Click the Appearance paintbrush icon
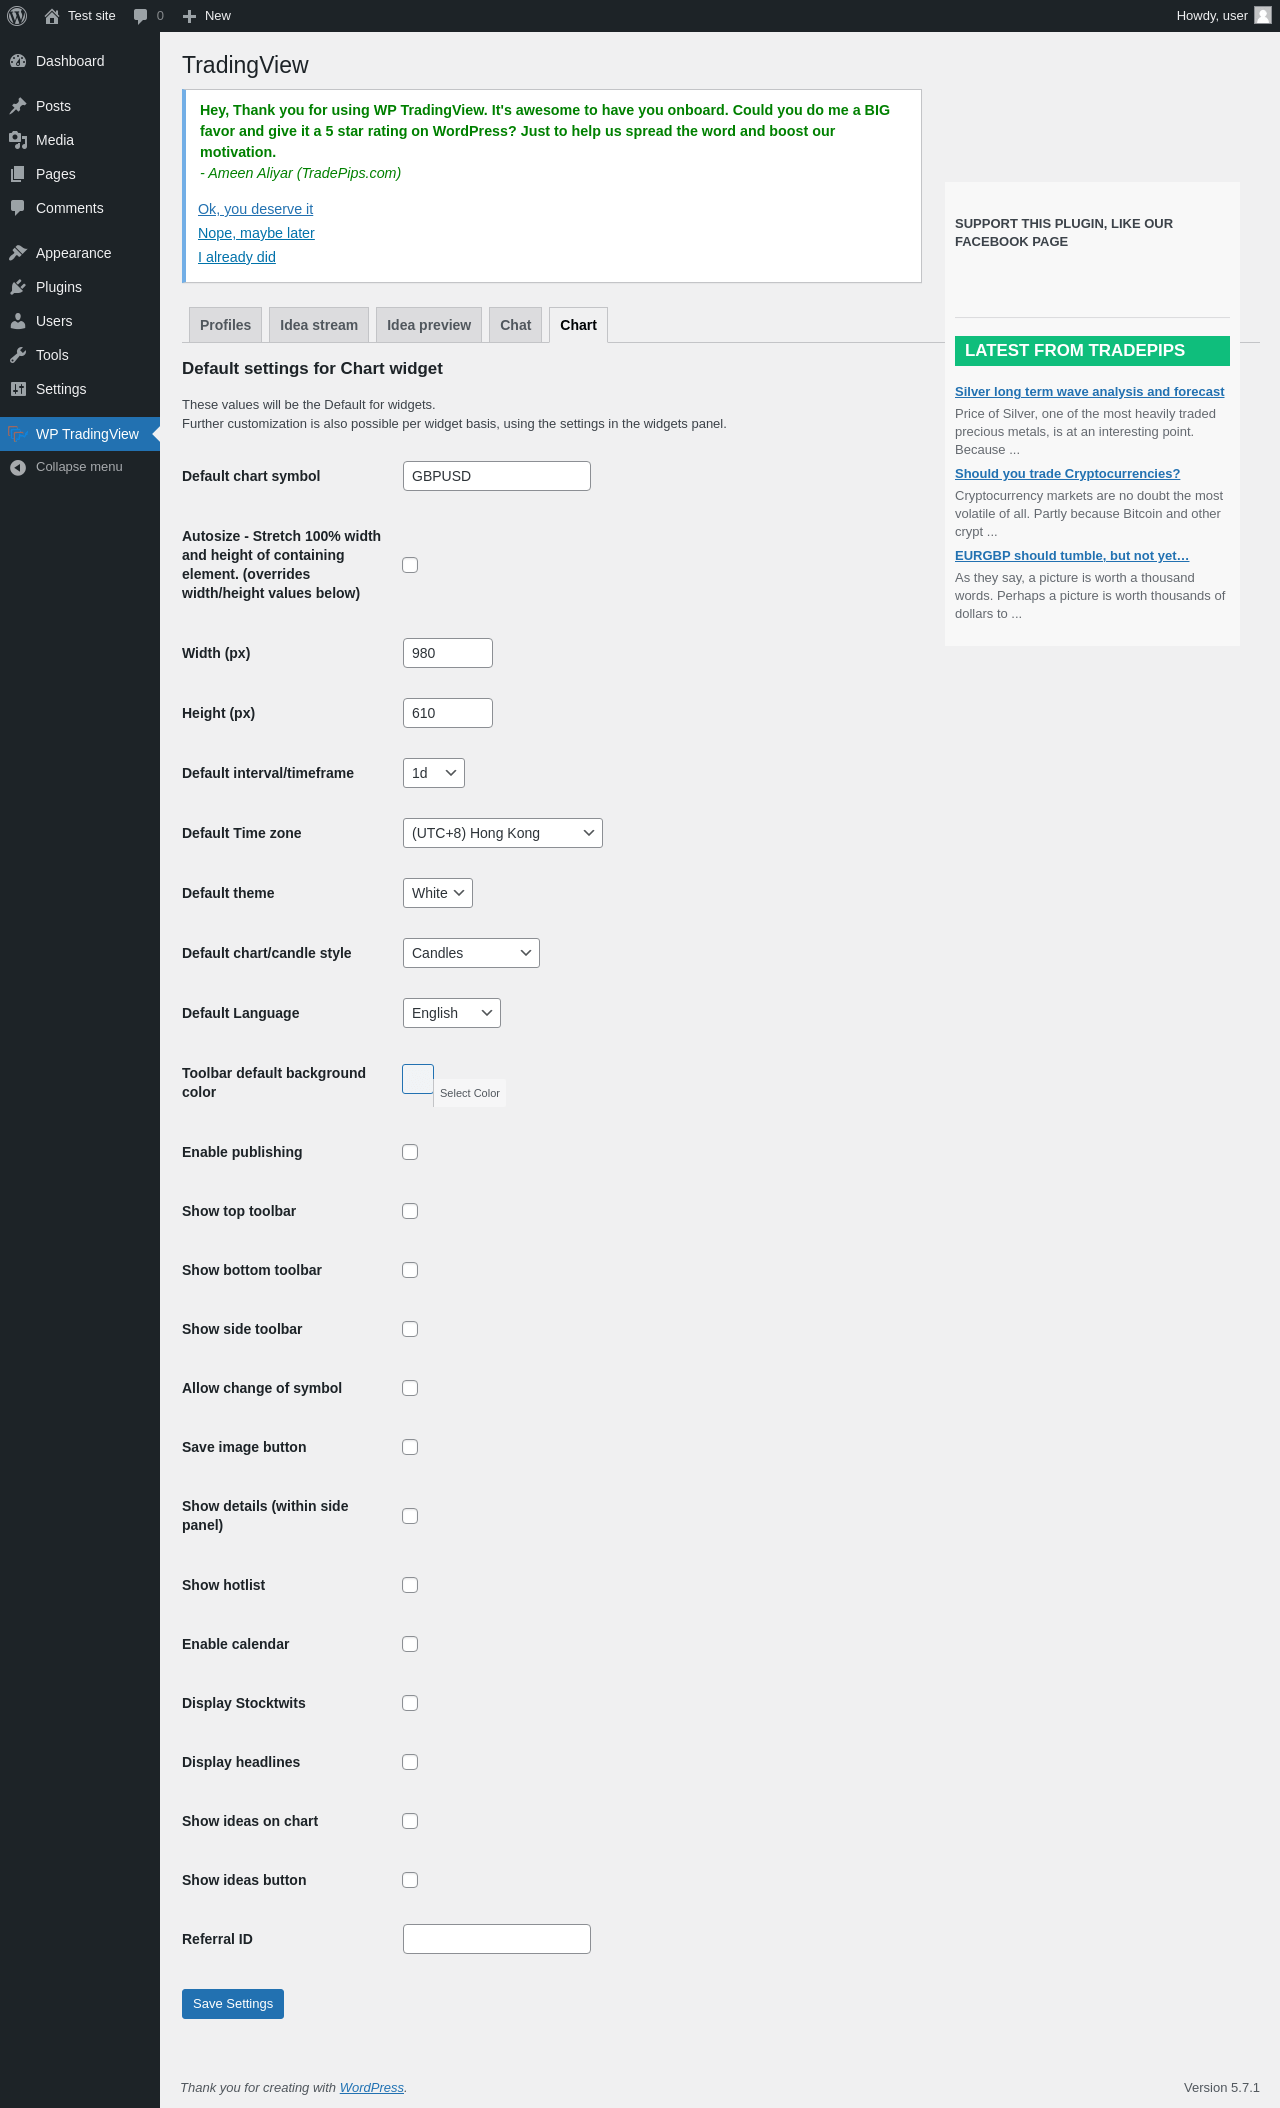 coord(18,253)
